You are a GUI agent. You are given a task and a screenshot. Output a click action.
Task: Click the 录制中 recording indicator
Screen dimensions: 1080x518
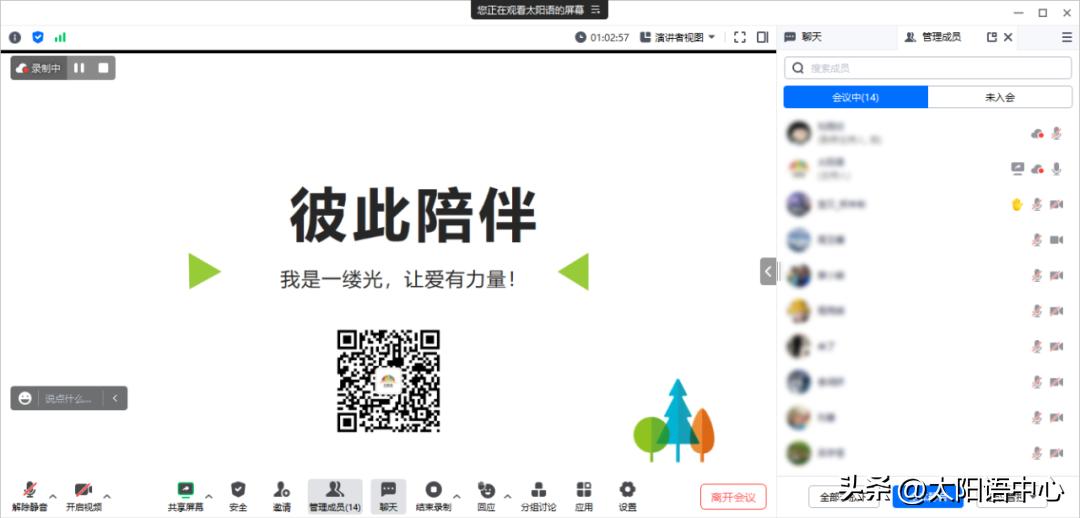[x=39, y=68]
